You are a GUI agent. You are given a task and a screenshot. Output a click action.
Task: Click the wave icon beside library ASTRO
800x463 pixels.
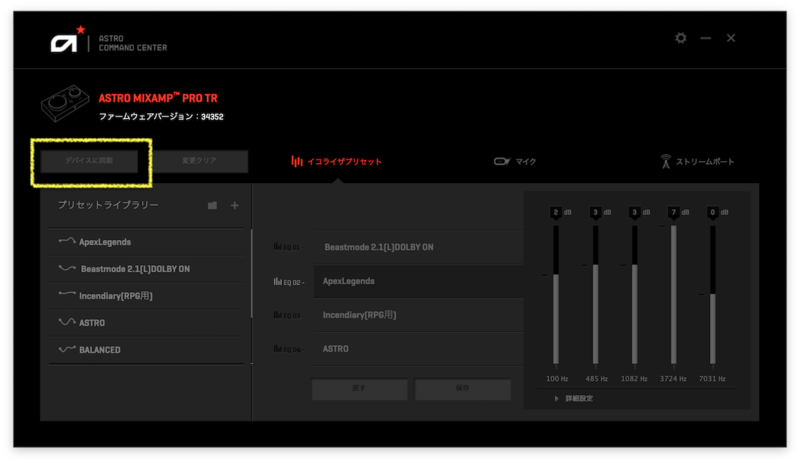67,322
